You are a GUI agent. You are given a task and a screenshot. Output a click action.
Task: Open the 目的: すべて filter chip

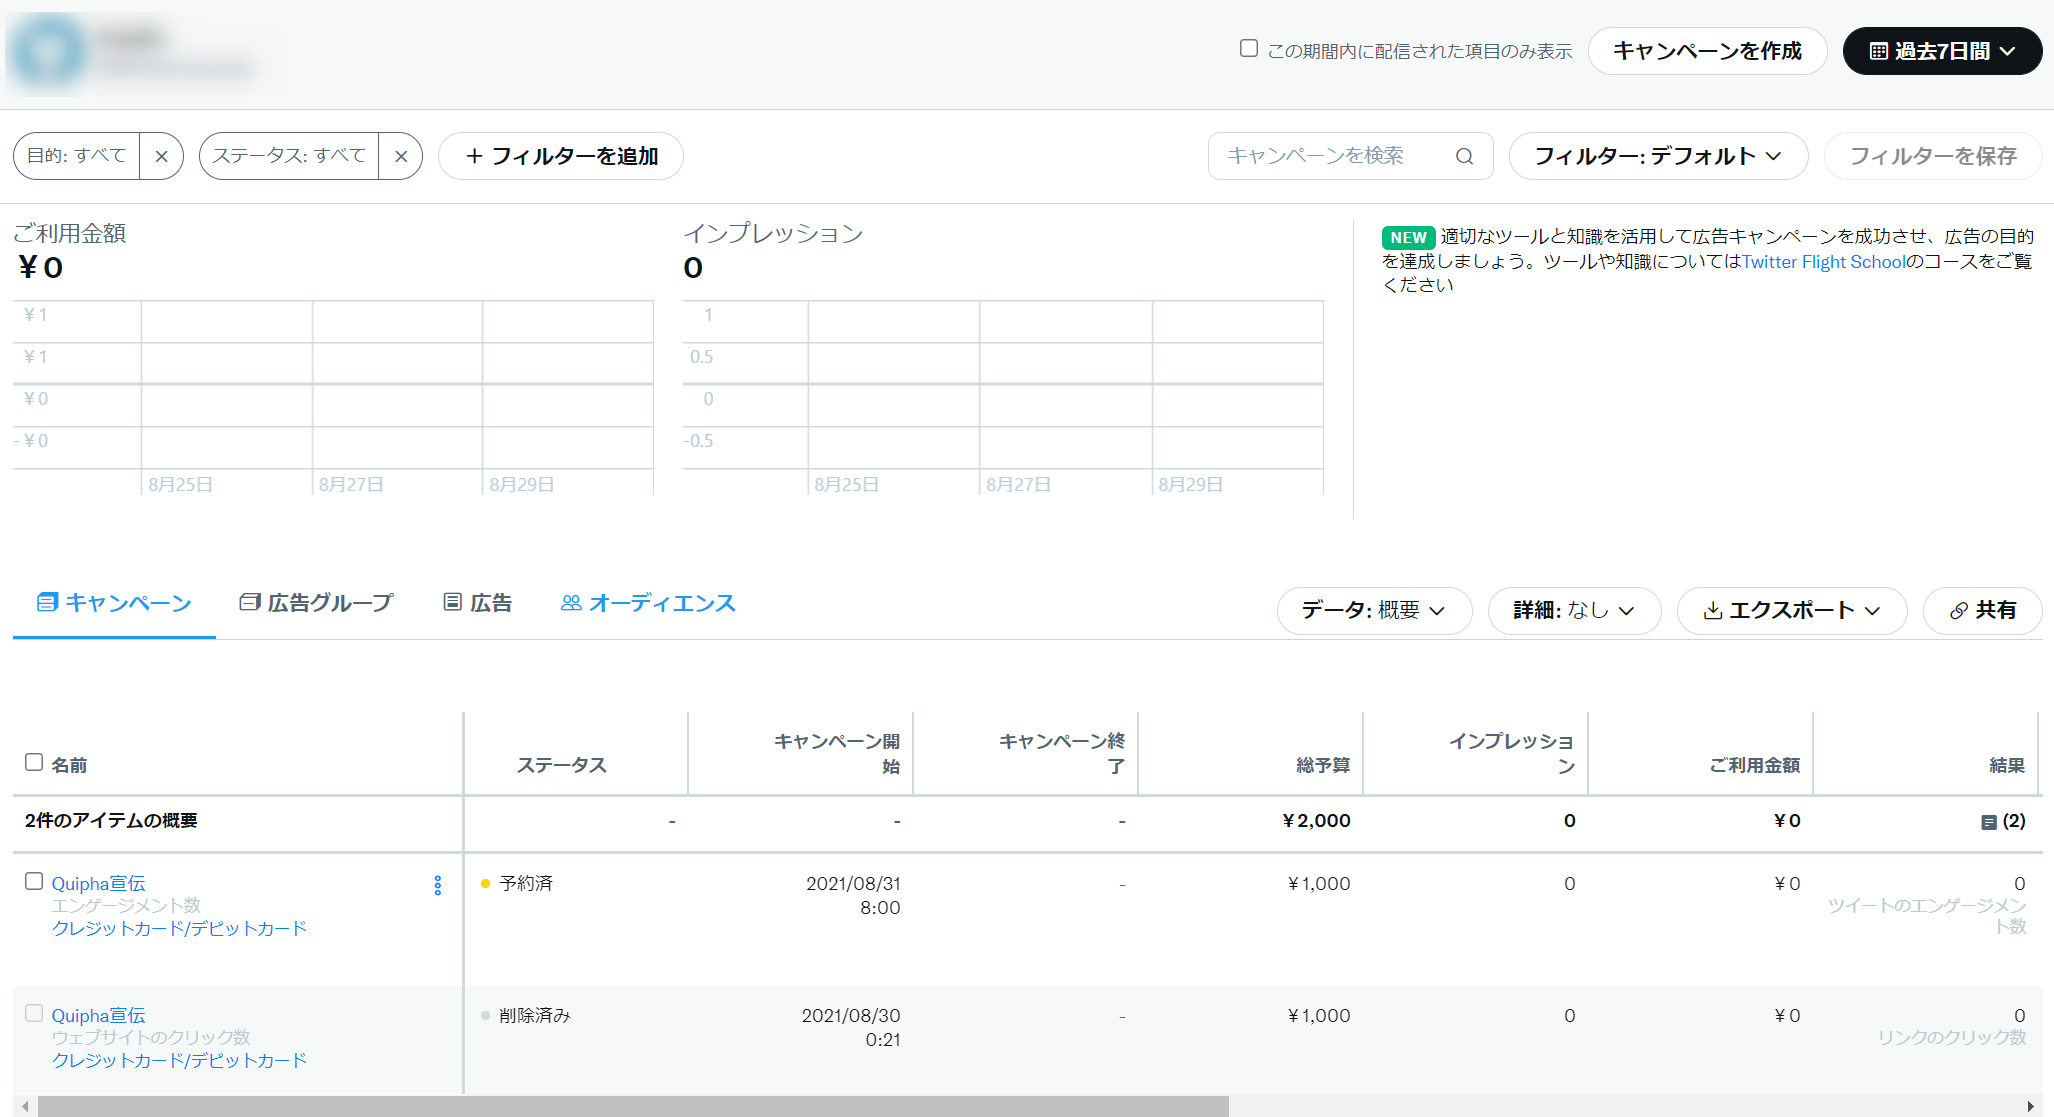click(x=76, y=156)
